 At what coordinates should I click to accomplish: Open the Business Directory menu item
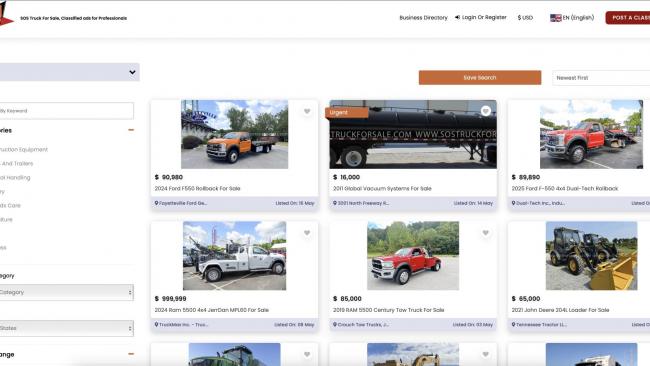(x=423, y=18)
